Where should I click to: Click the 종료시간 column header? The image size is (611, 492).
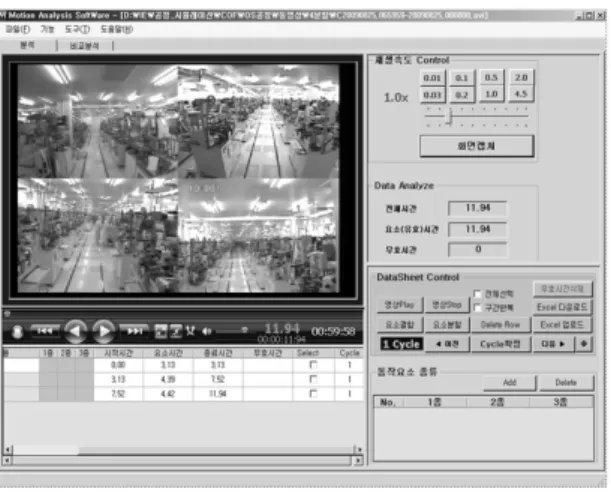(218, 353)
